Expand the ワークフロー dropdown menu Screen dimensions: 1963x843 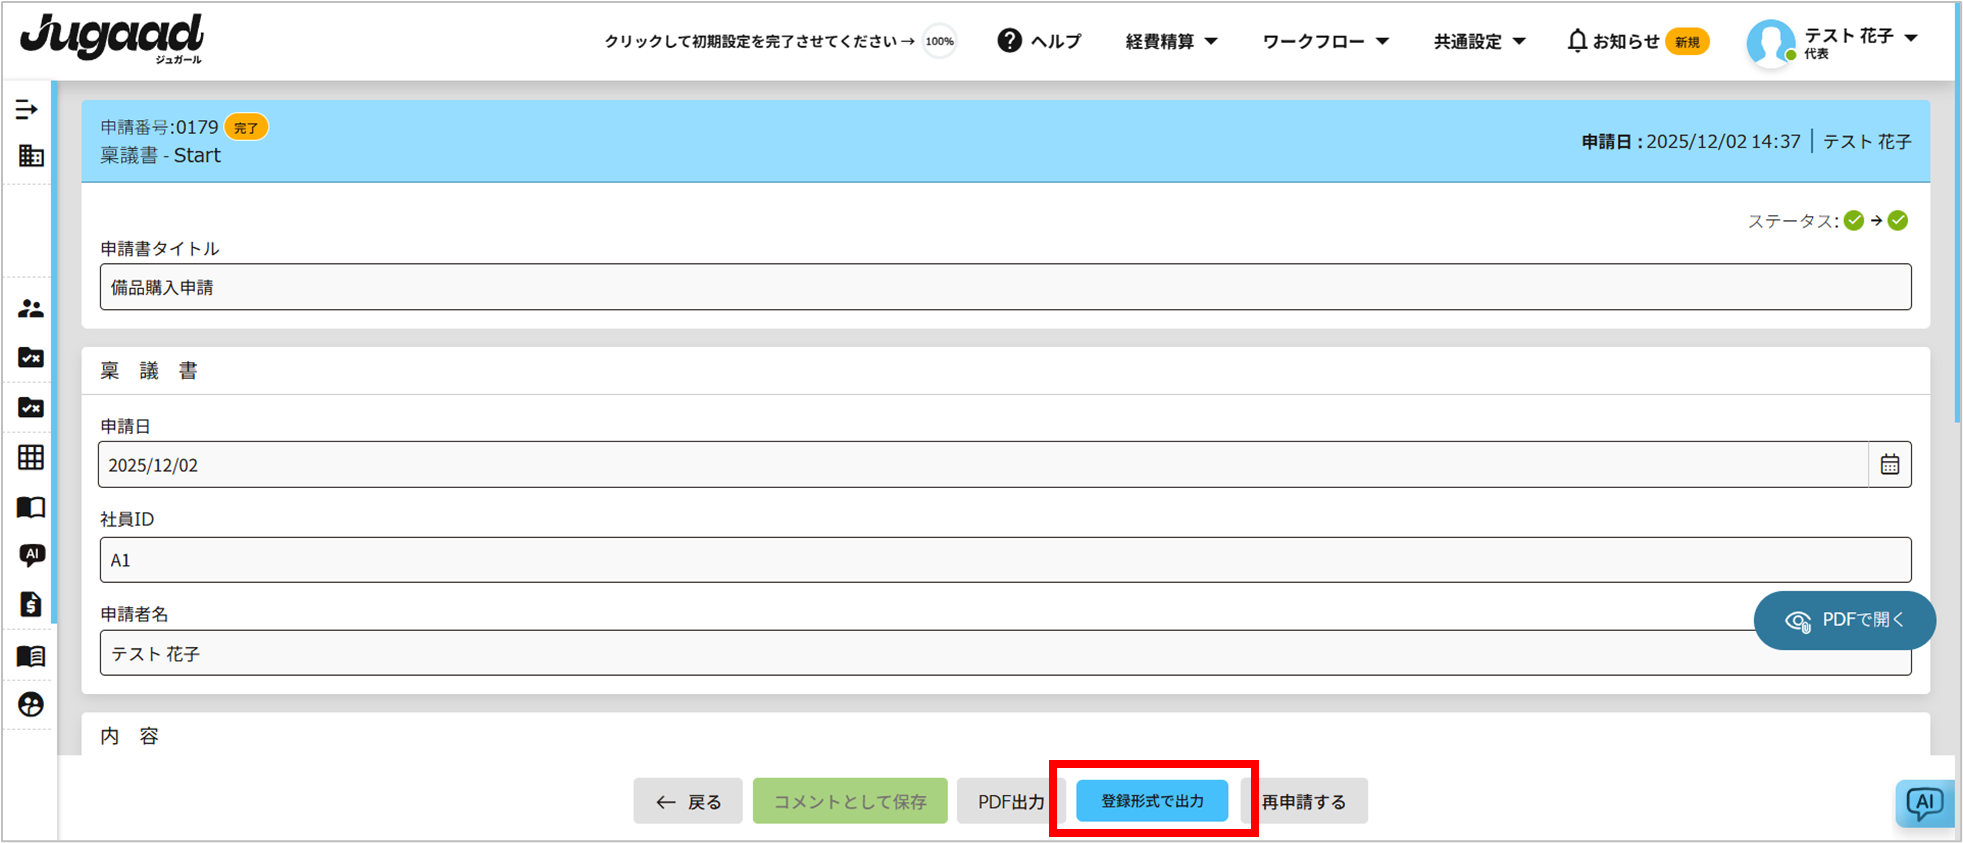1325,41
